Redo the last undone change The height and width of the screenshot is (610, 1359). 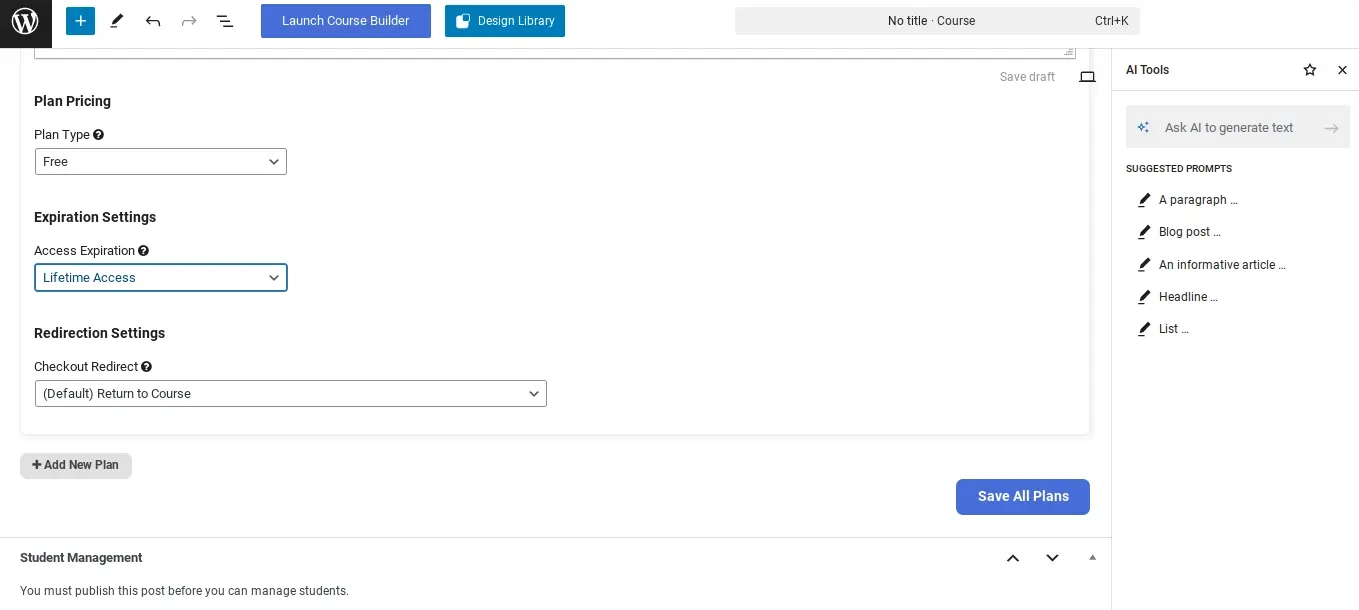[189, 20]
